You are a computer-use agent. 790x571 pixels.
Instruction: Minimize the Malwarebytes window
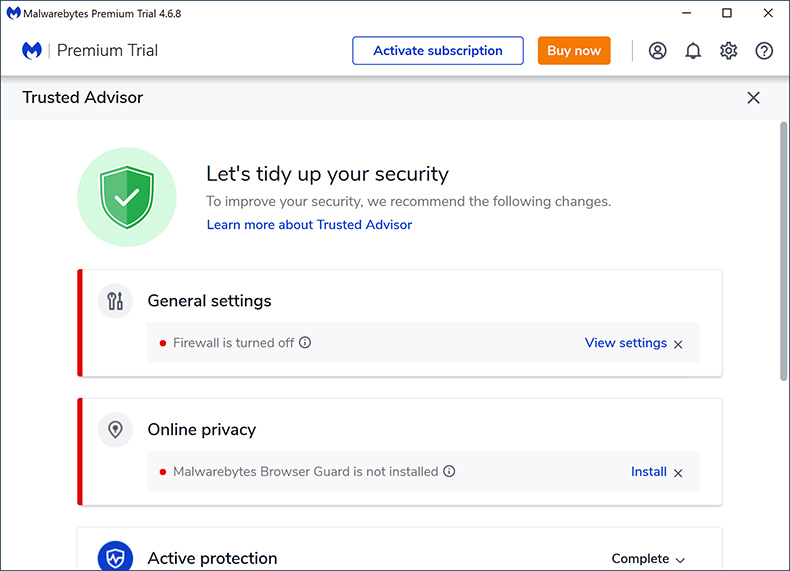pyautogui.click(x=686, y=13)
